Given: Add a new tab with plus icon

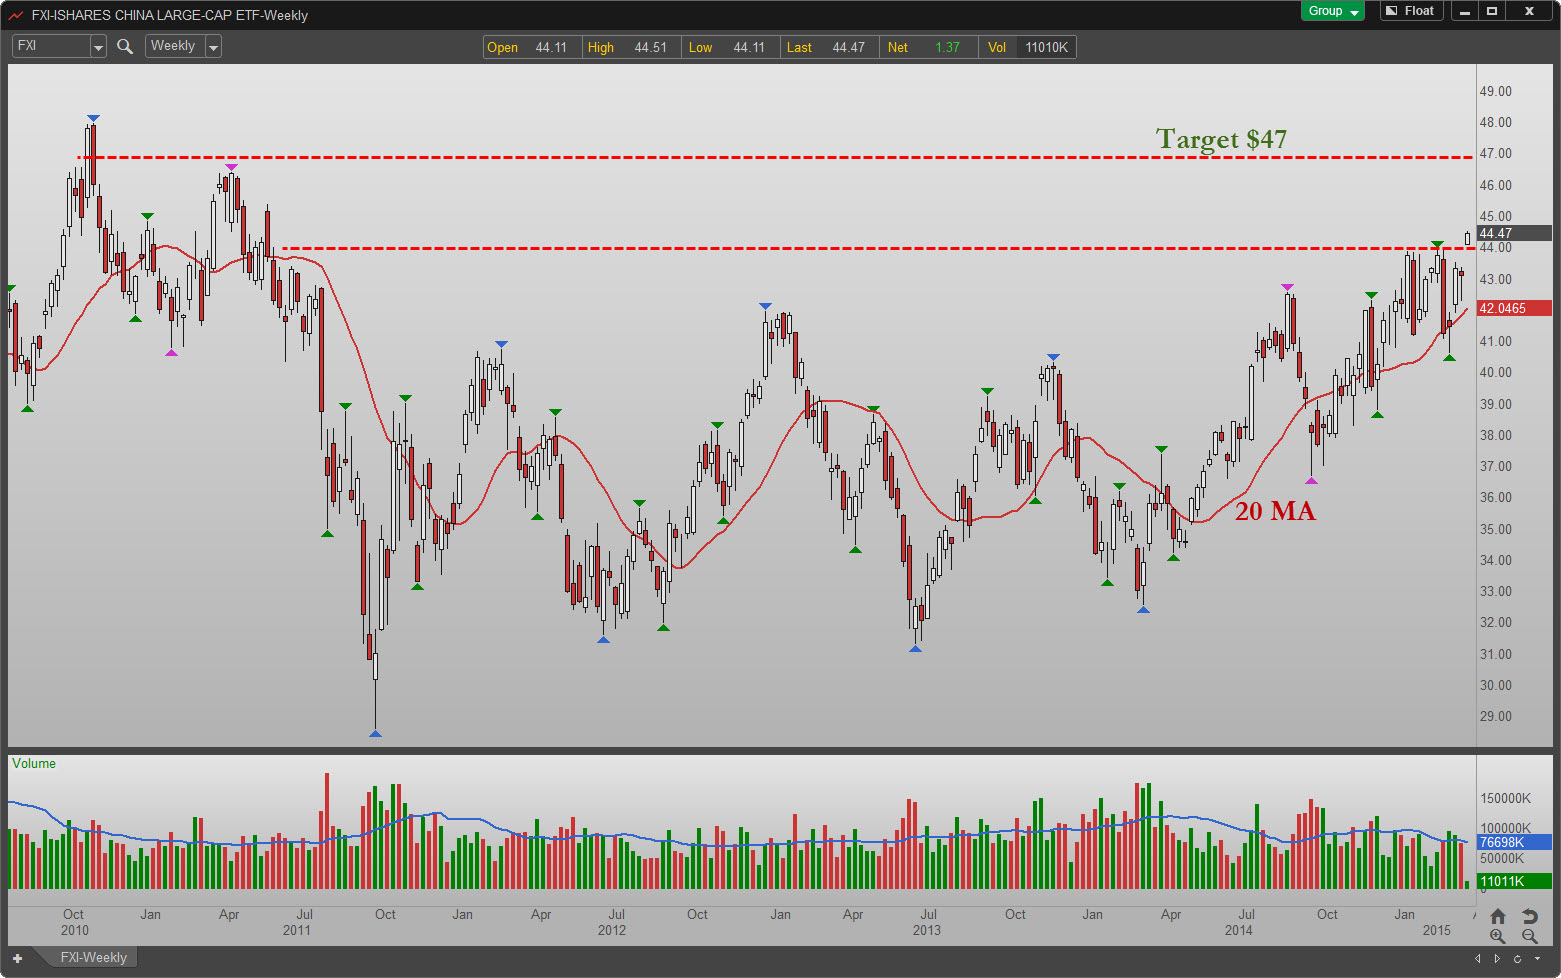Looking at the screenshot, I should [17, 958].
